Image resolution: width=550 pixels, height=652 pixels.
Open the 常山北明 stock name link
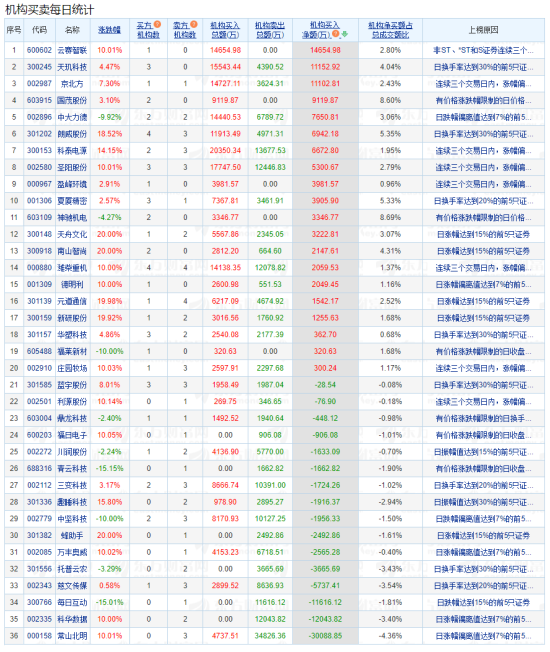point(72,636)
